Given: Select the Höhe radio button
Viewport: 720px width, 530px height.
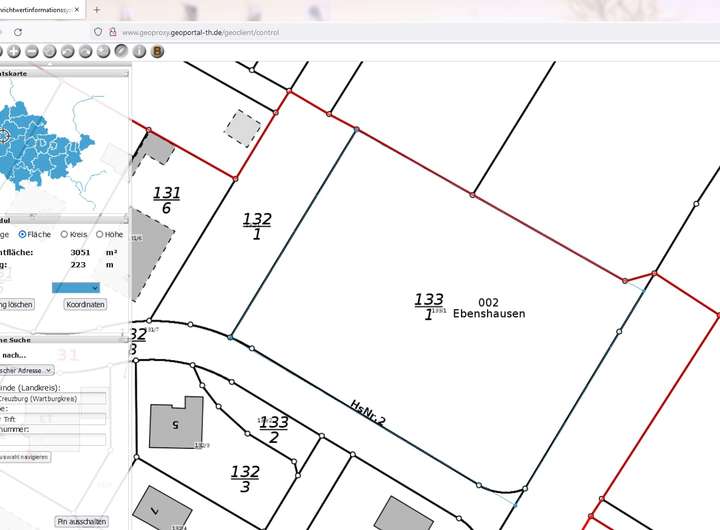Looking at the screenshot, I should point(100,234).
